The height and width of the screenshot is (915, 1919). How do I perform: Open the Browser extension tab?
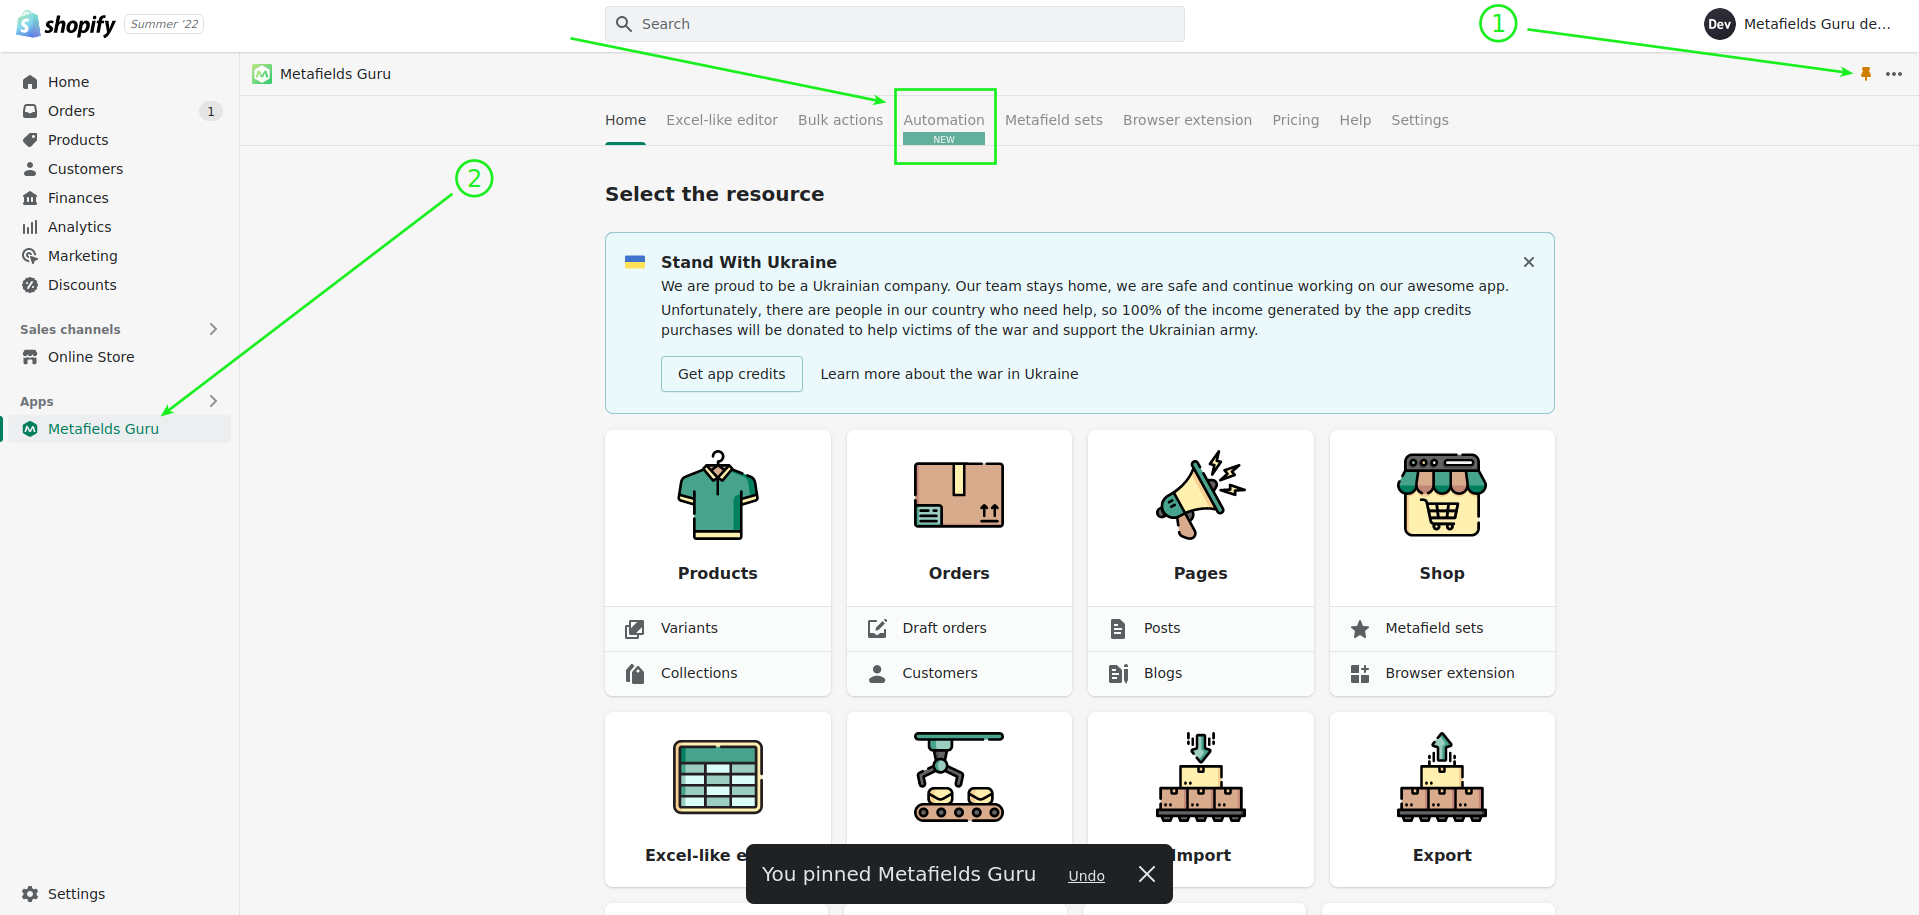tap(1187, 120)
